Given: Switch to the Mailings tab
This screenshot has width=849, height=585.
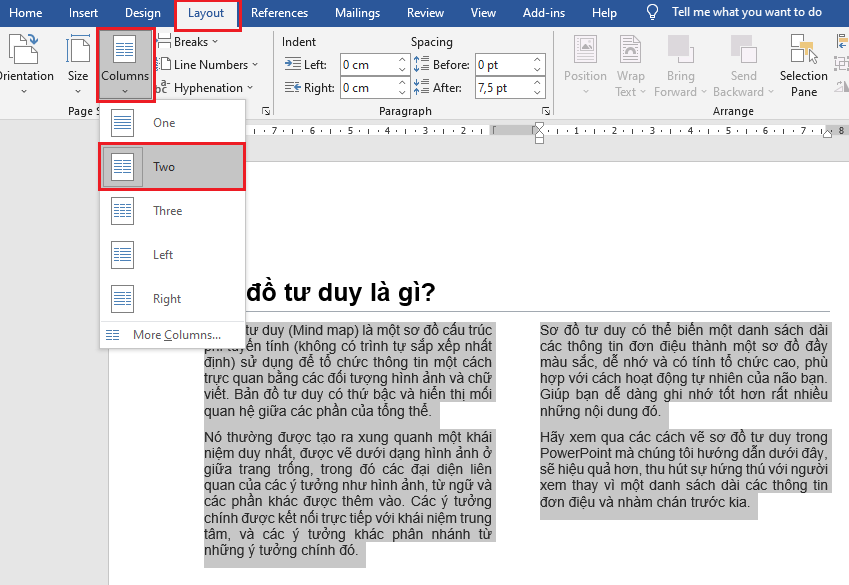Looking at the screenshot, I should 356,13.
